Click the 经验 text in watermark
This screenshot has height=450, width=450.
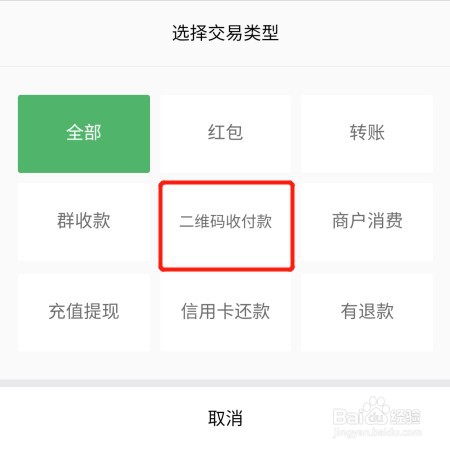coord(405,417)
